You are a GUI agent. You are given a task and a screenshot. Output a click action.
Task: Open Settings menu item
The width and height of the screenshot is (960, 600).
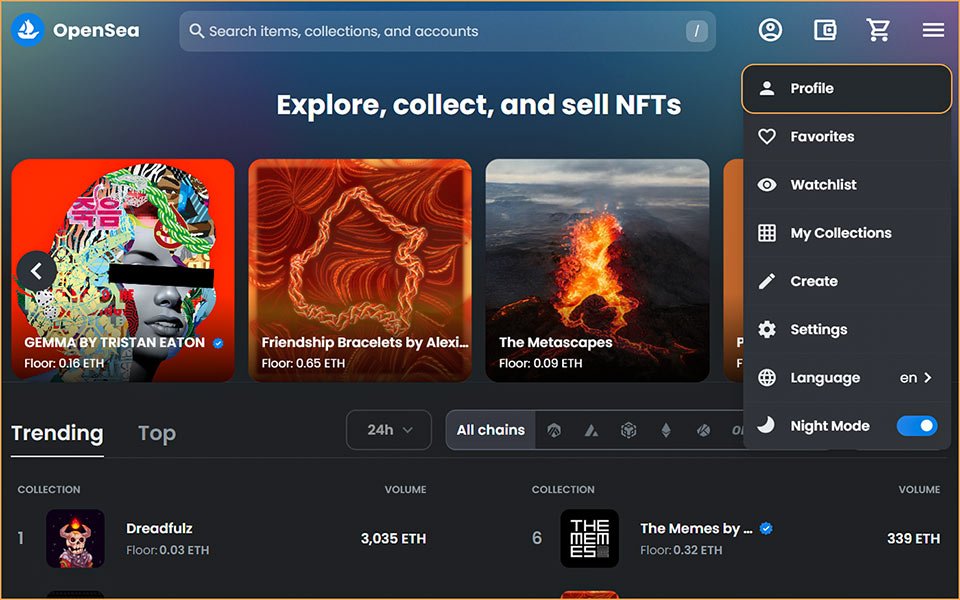coord(847,329)
